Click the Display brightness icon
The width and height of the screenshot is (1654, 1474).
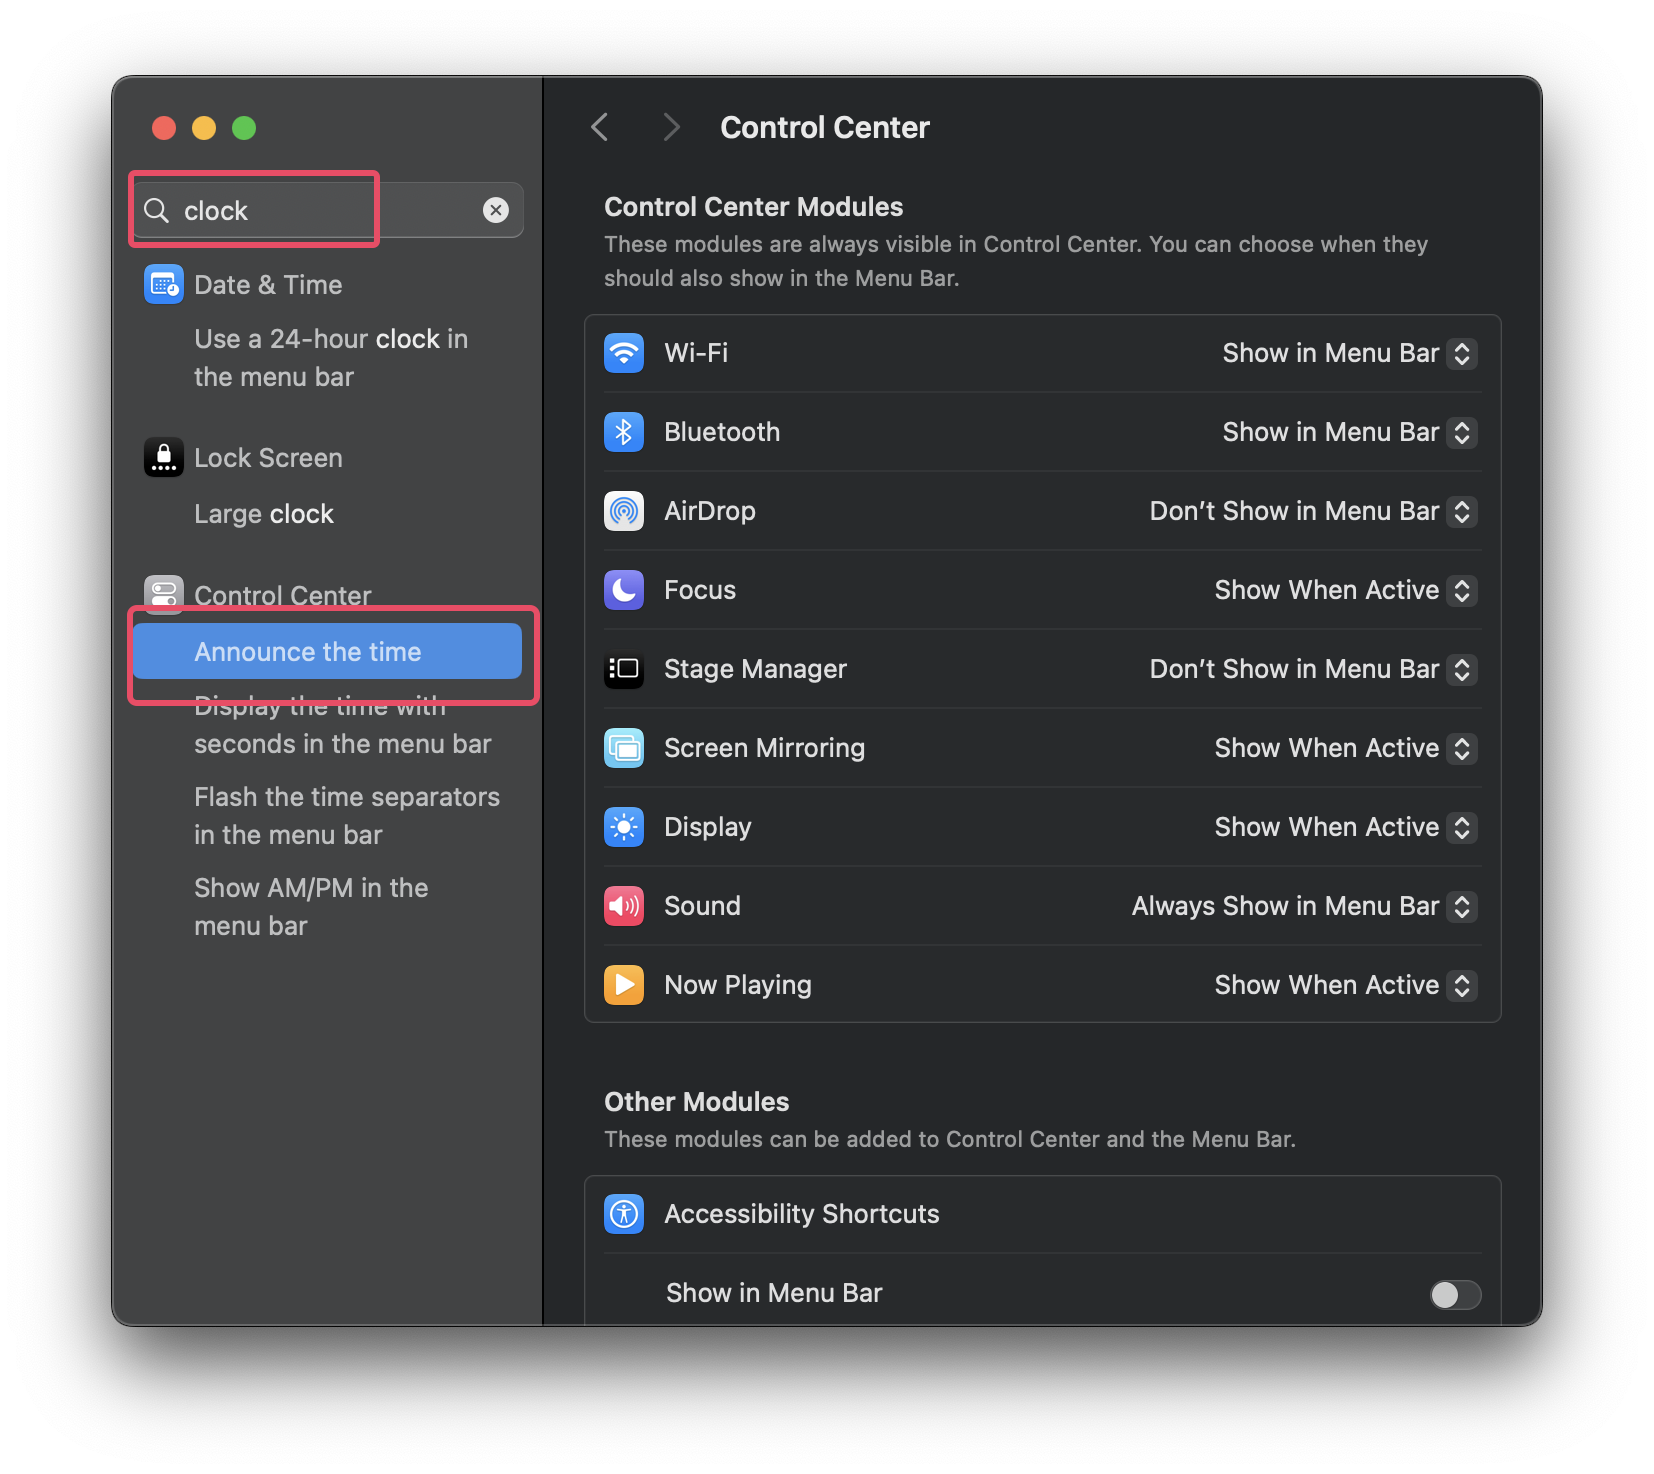point(624,827)
